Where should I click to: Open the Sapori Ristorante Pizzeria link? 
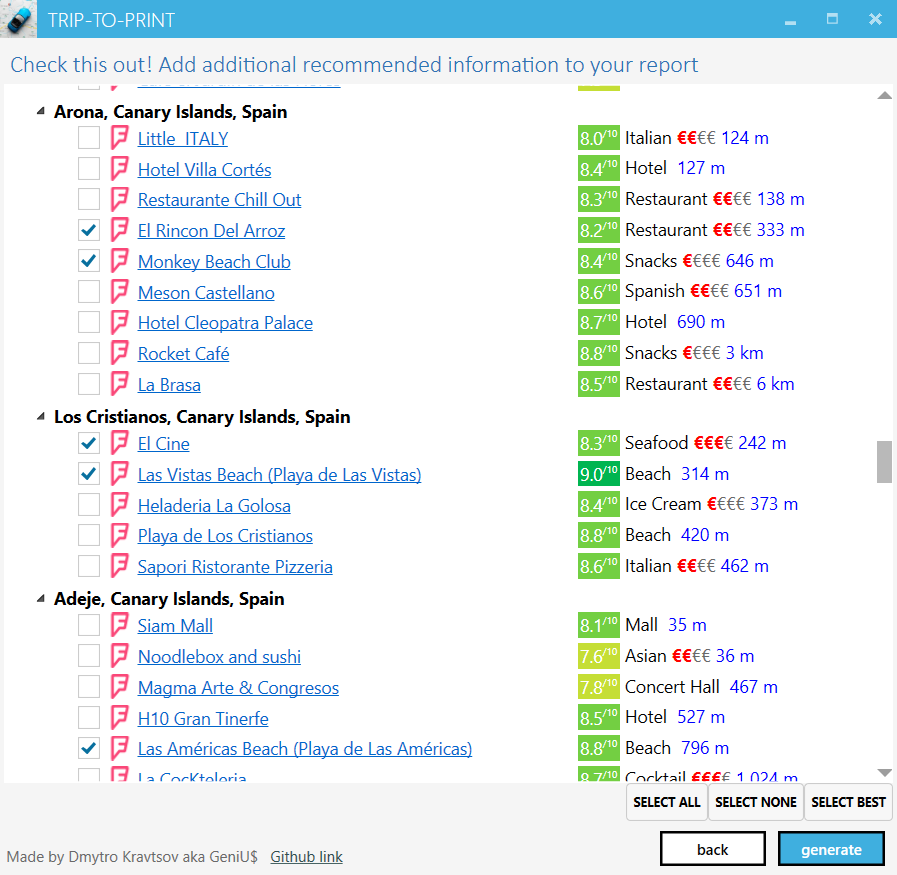click(235, 567)
